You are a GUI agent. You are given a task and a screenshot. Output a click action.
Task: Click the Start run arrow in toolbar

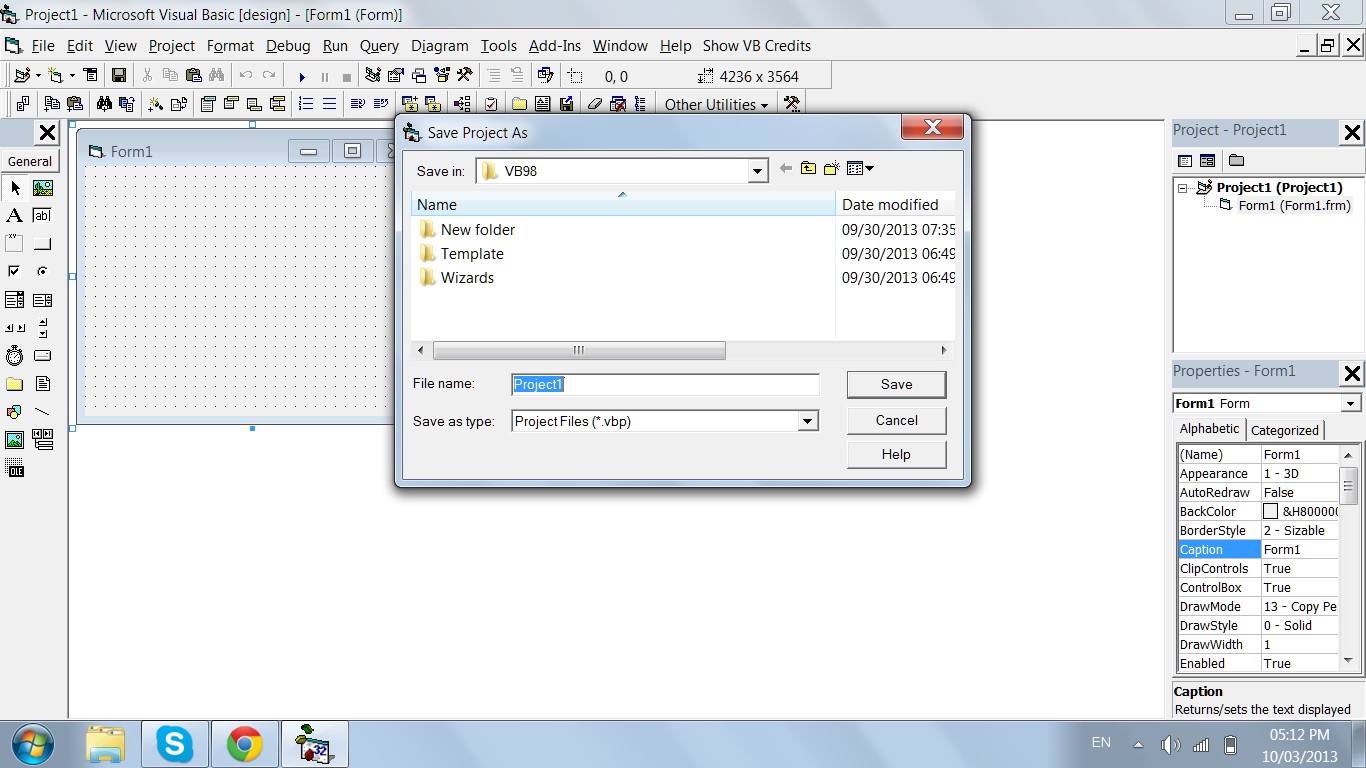302,76
